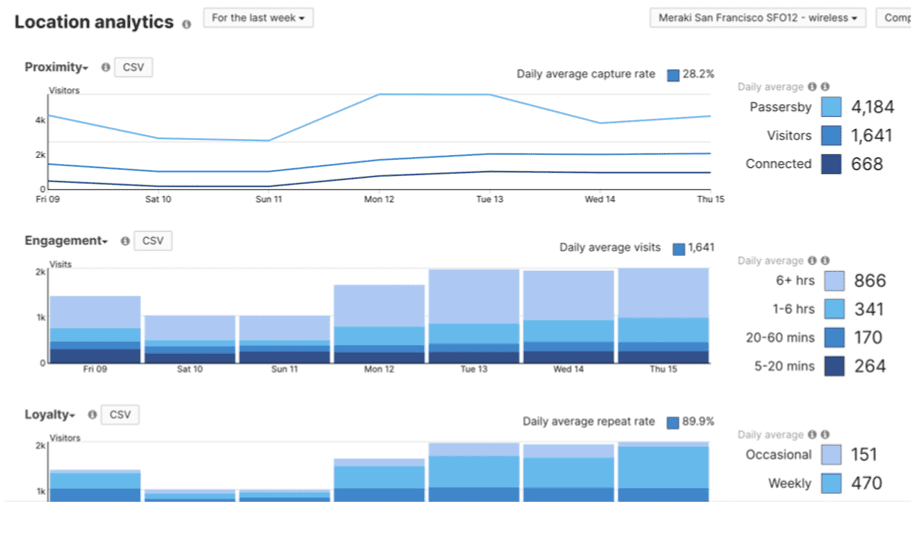Download Loyalty data with CSV button
This screenshot has width=911, height=555.
tap(120, 415)
